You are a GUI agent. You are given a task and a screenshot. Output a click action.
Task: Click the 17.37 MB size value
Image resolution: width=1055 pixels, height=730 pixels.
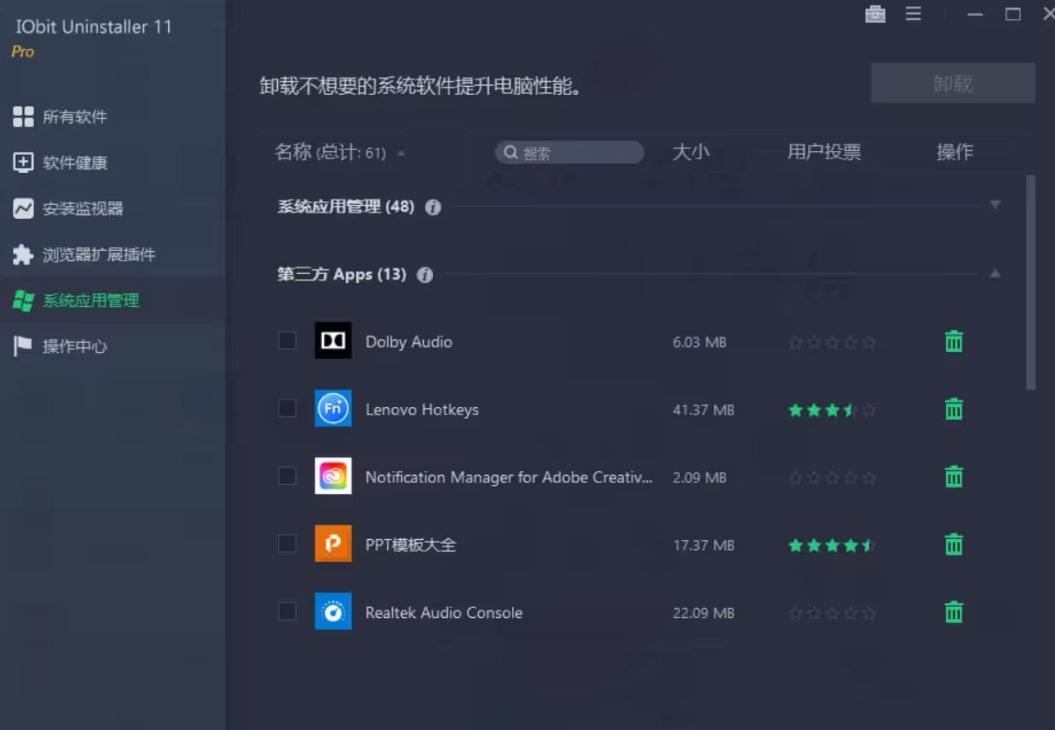click(x=704, y=545)
